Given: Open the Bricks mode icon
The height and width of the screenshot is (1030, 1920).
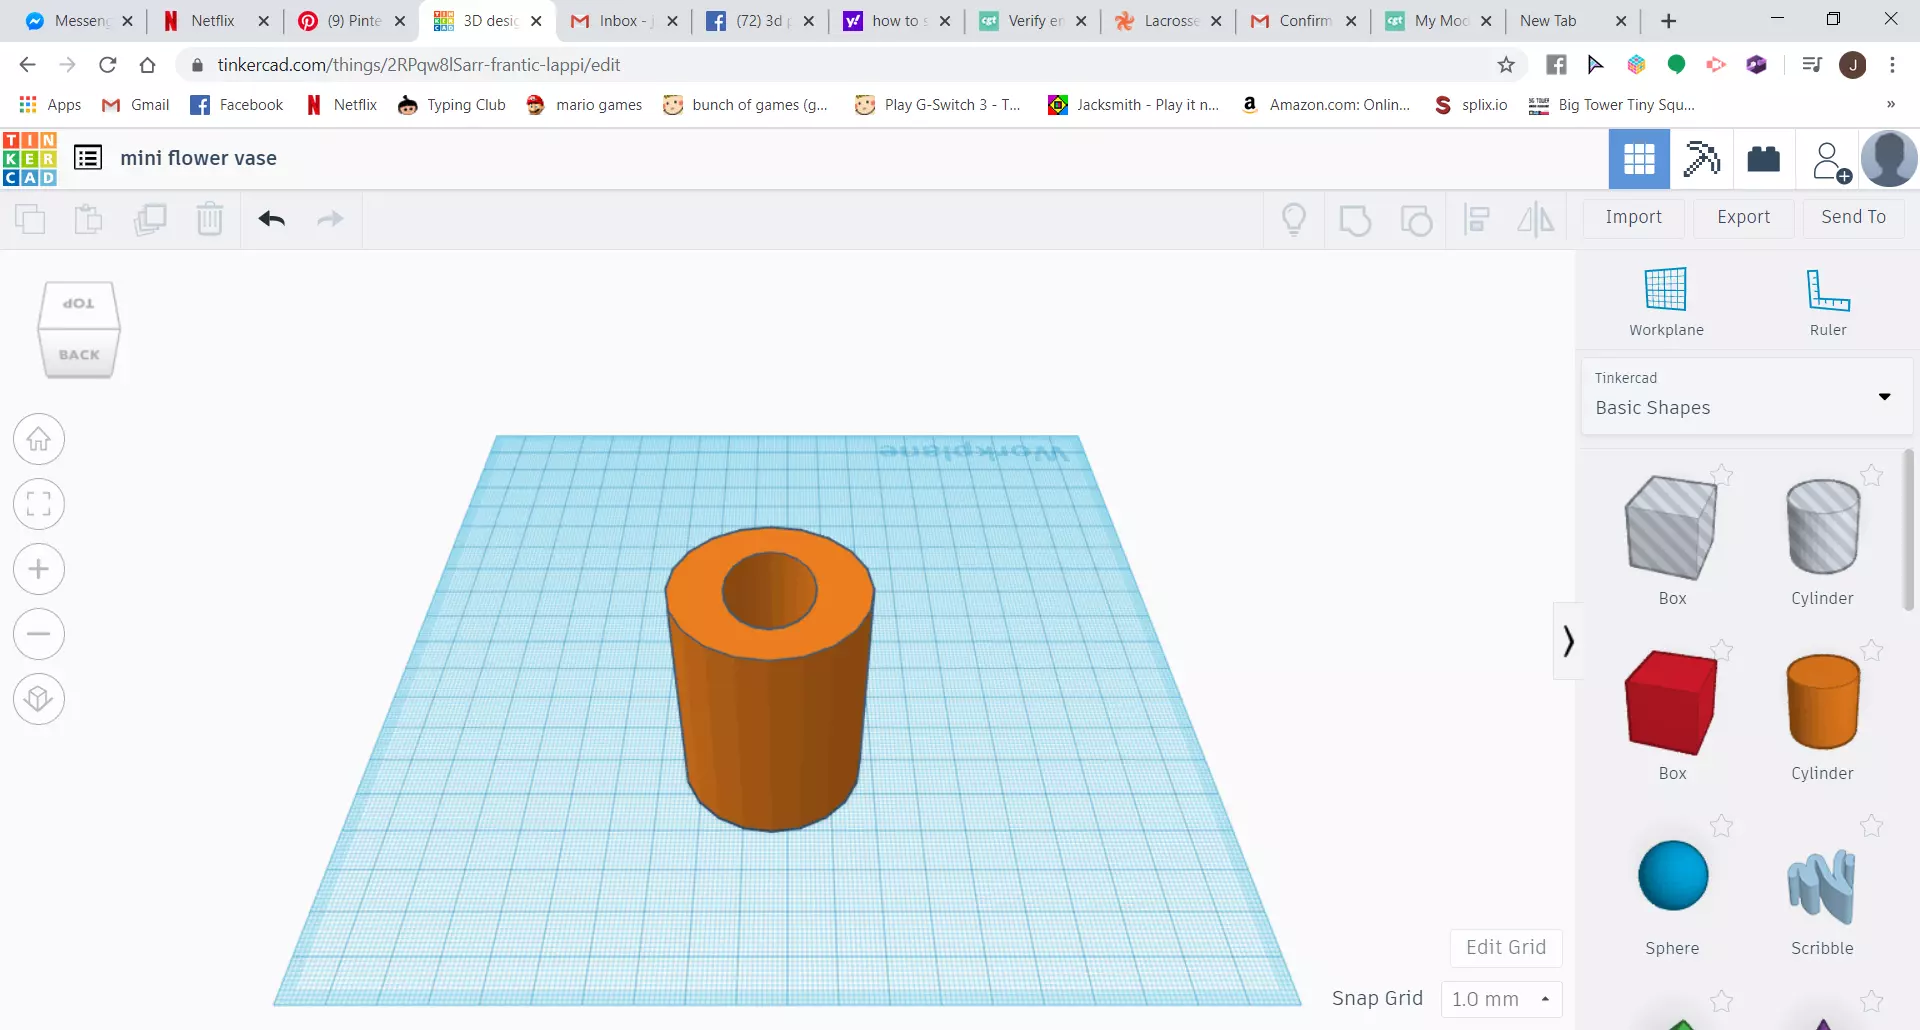Looking at the screenshot, I should (1763, 159).
